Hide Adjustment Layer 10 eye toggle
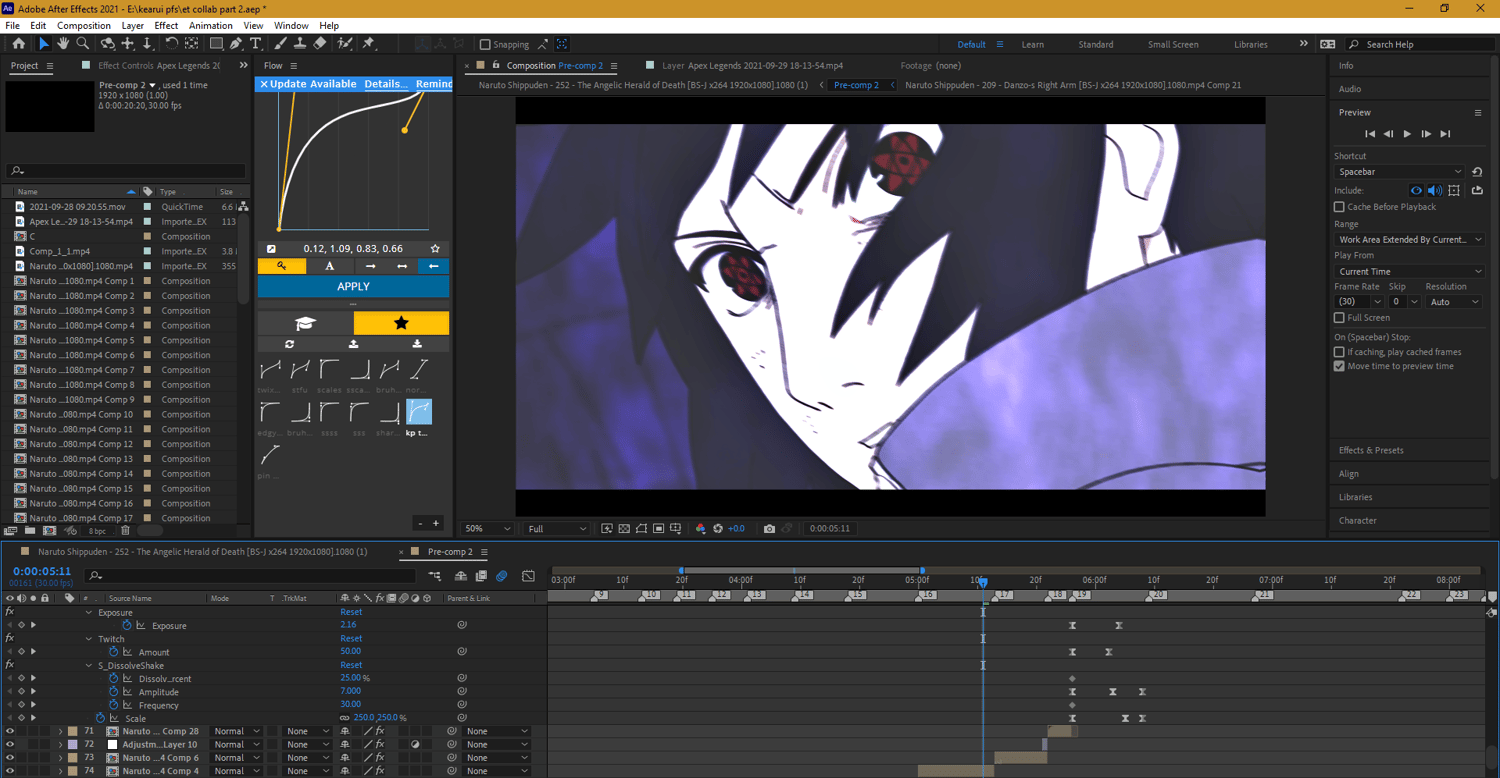This screenshot has height=778, width=1500. pyautogui.click(x=10, y=745)
